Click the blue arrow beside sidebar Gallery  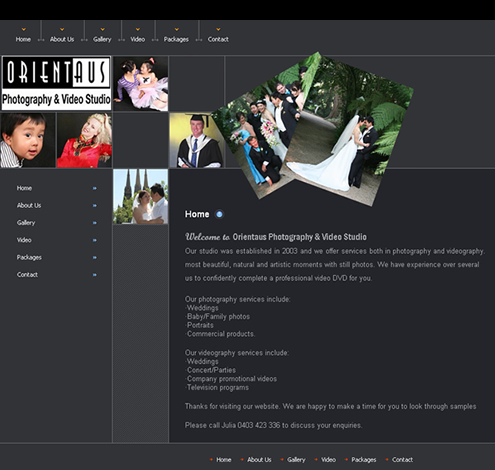coord(95,223)
